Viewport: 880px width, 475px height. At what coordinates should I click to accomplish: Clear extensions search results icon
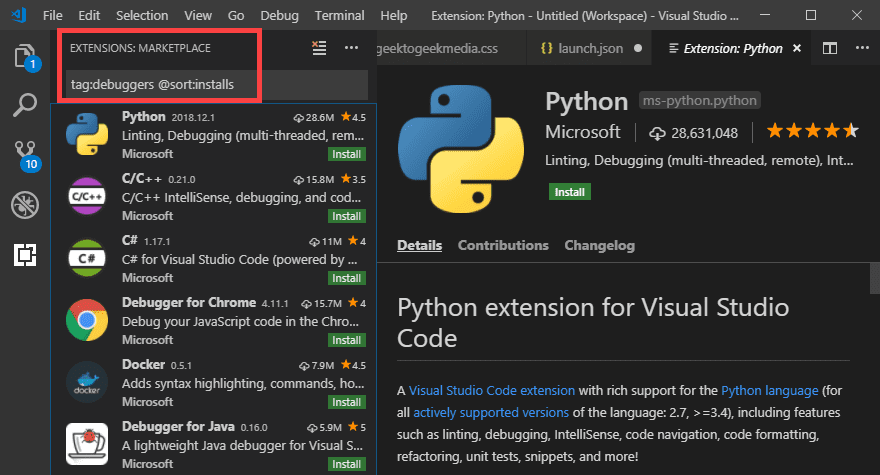319,47
